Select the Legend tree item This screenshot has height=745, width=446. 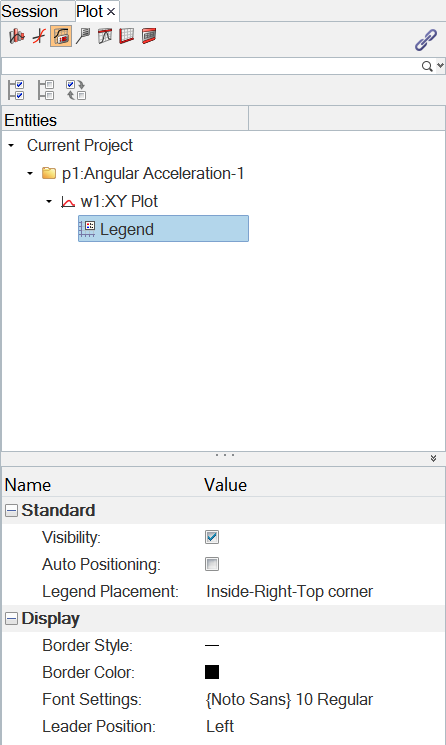coord(163,229)
